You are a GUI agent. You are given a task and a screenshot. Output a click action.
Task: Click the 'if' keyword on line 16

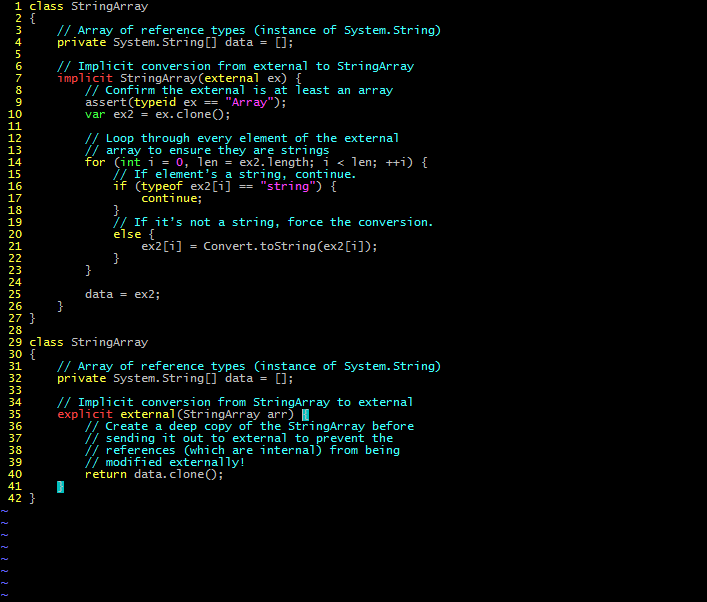click(120, 186)
